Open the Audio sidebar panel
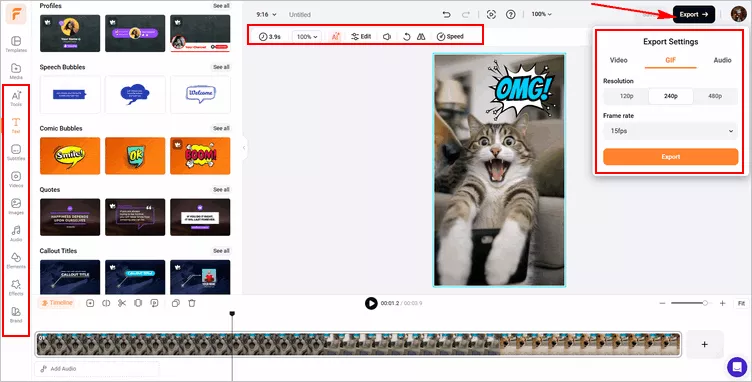Screen dimensions: 752x382 point(16,233)
